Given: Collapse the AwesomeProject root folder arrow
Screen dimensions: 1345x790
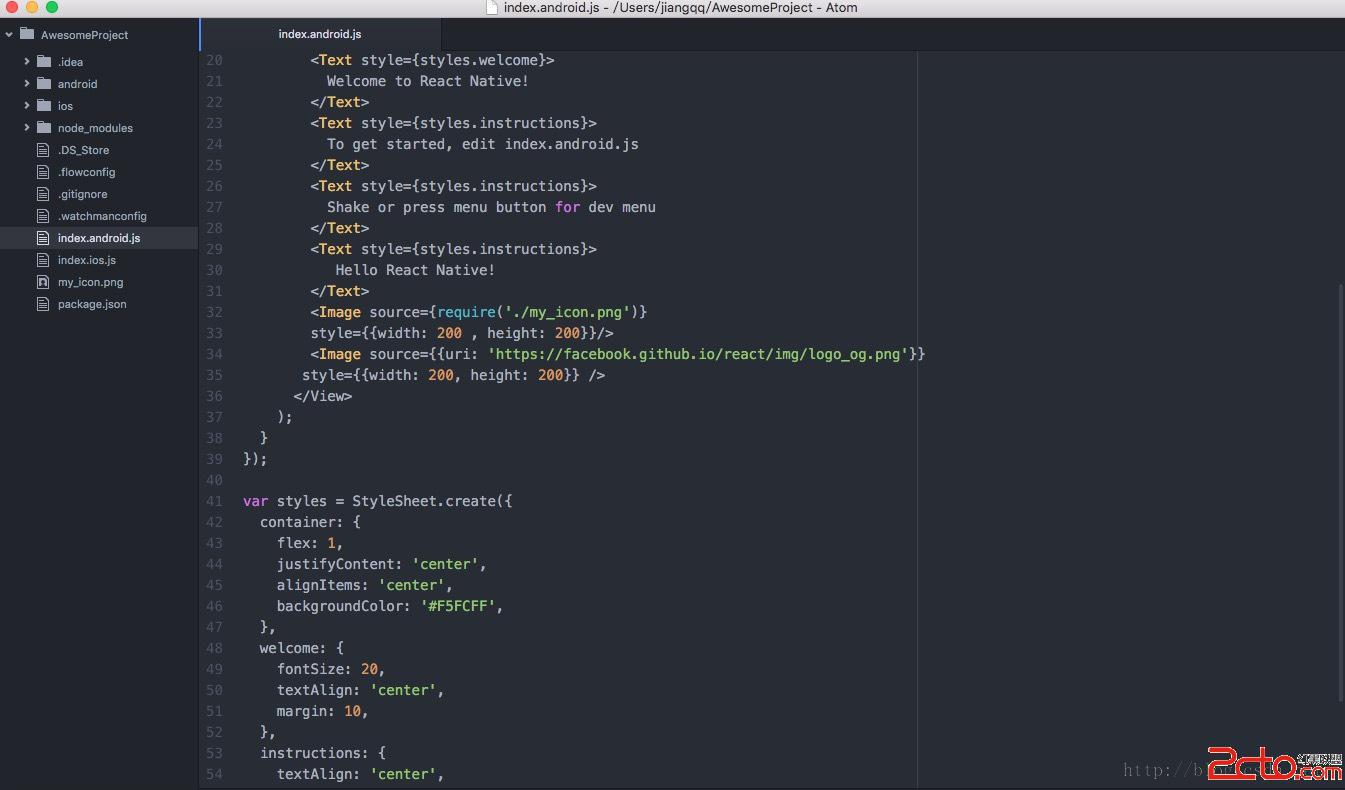Looking at the screenshot, I should click(x=9, y=34).
